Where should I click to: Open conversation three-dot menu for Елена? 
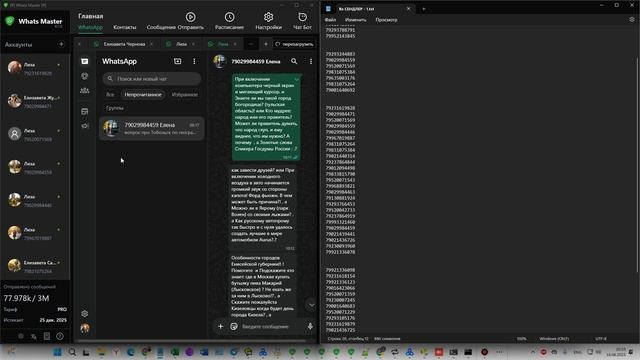[x=311, y=61]
